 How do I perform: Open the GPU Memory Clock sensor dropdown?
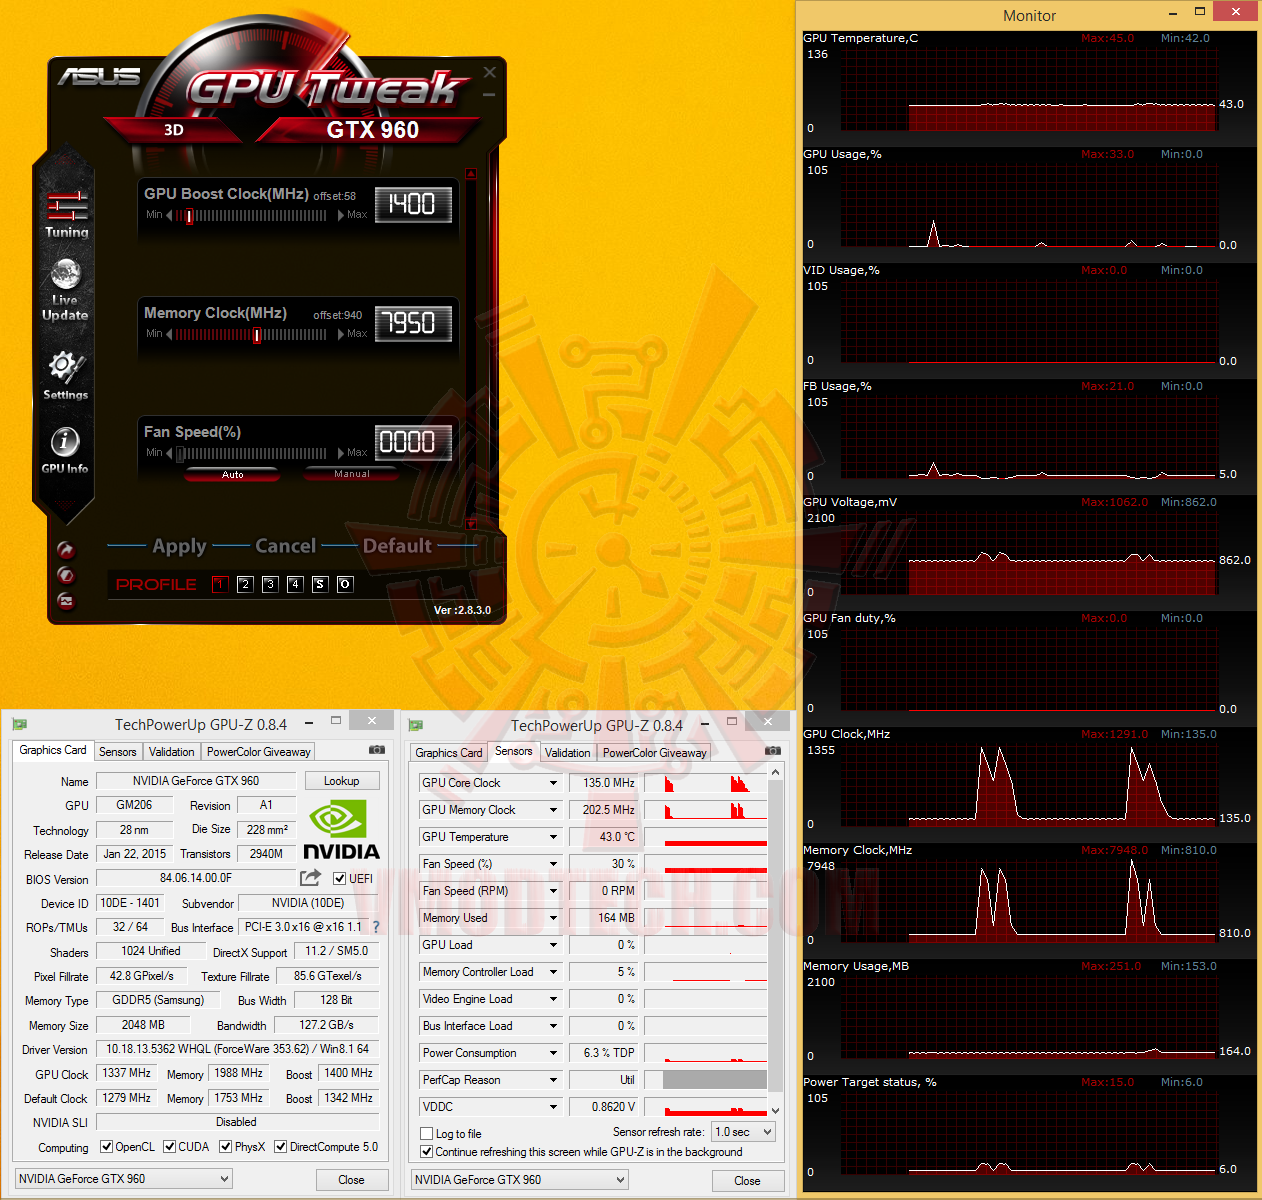point(553,810)
